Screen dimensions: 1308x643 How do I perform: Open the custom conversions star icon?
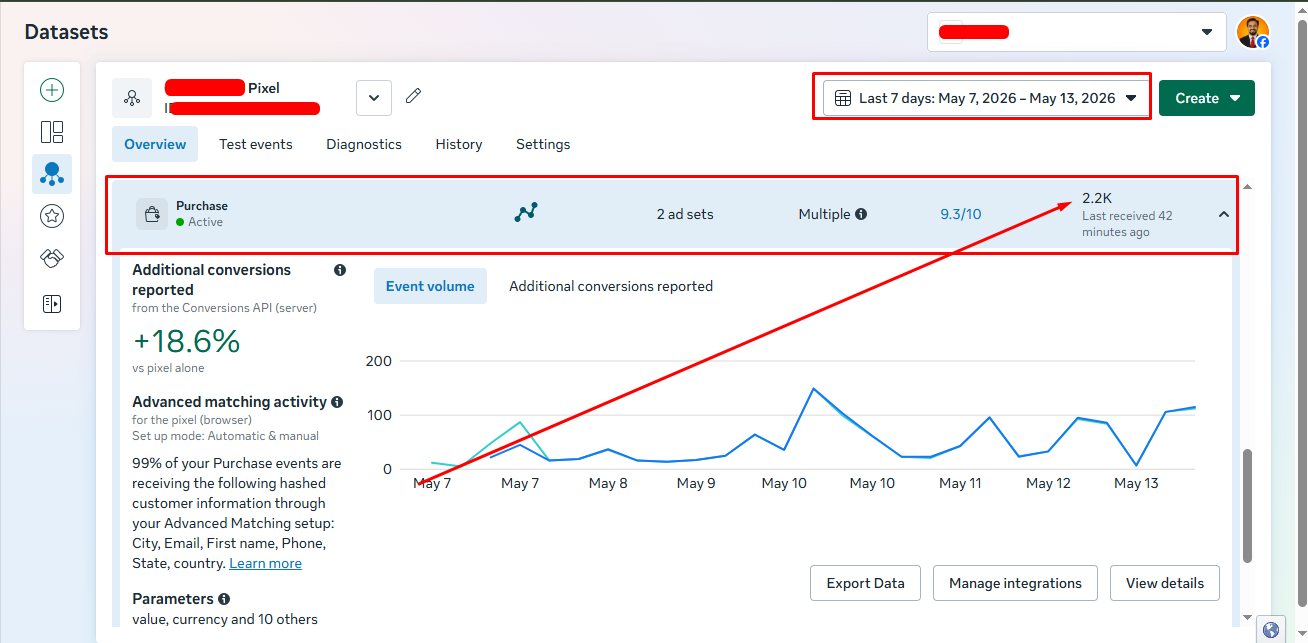[52, 215]
